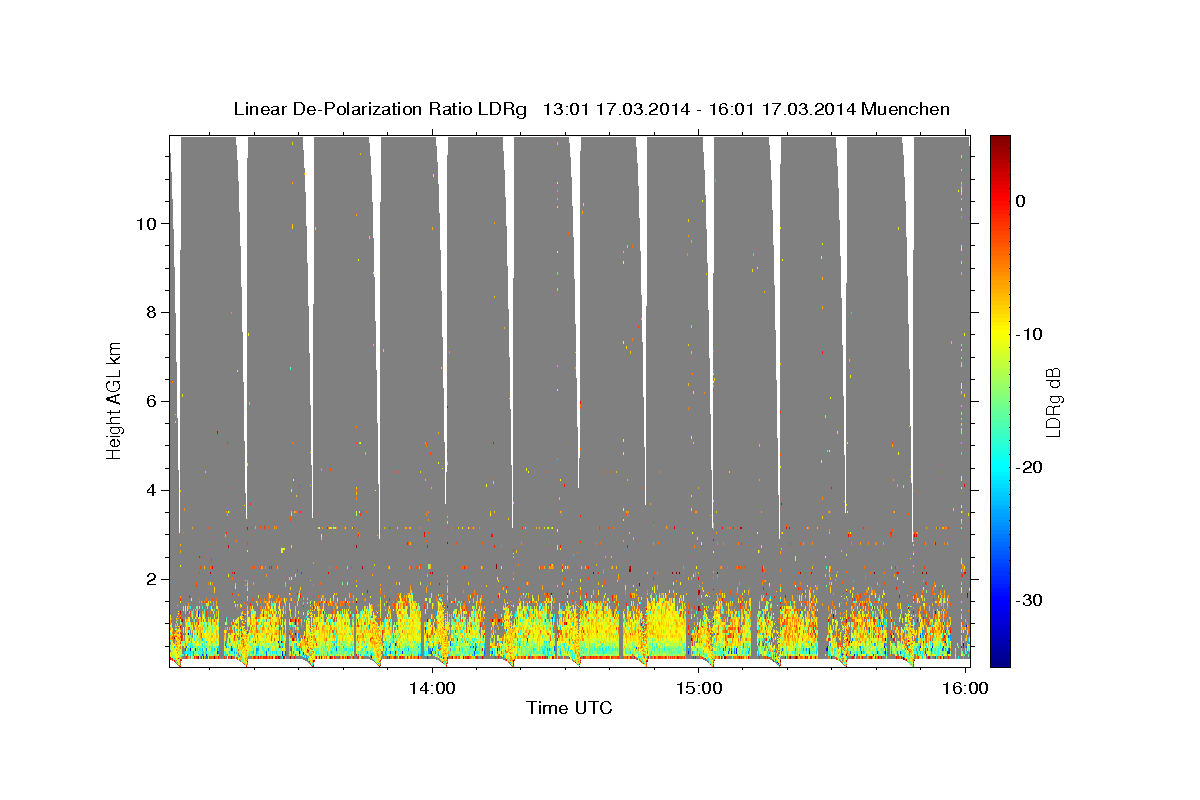Select the 14:00 time tick label
The width and height of the screenshot is (1200, 800).
[433, 688]
